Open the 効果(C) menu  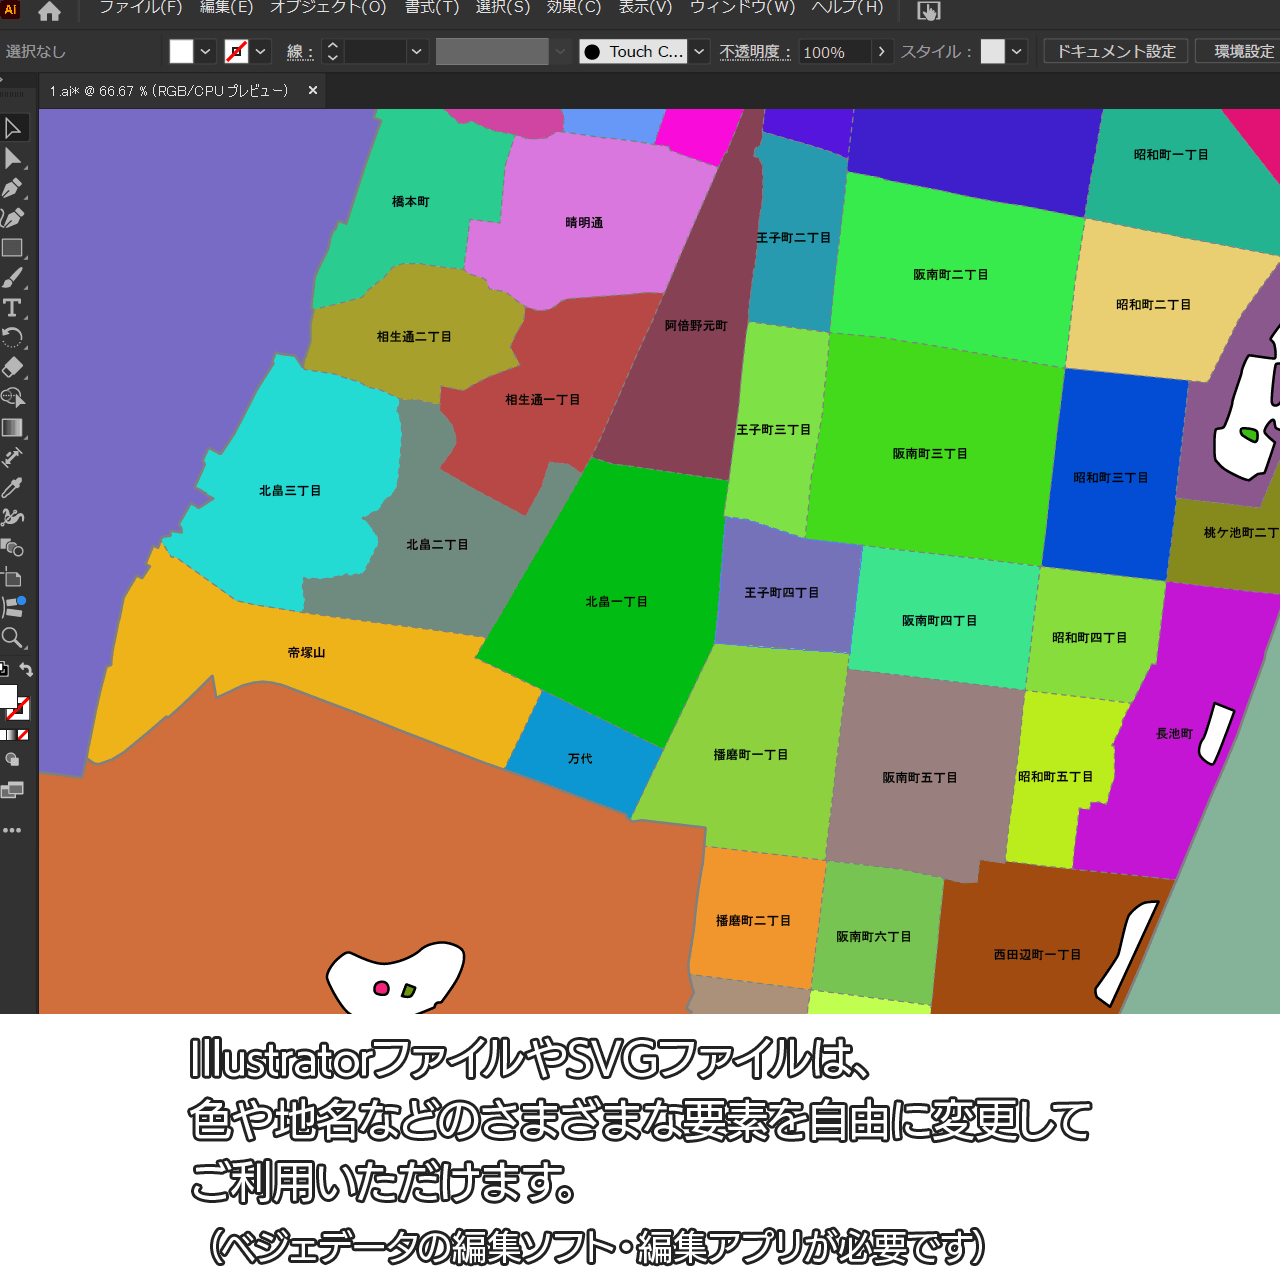pos(574,8)
